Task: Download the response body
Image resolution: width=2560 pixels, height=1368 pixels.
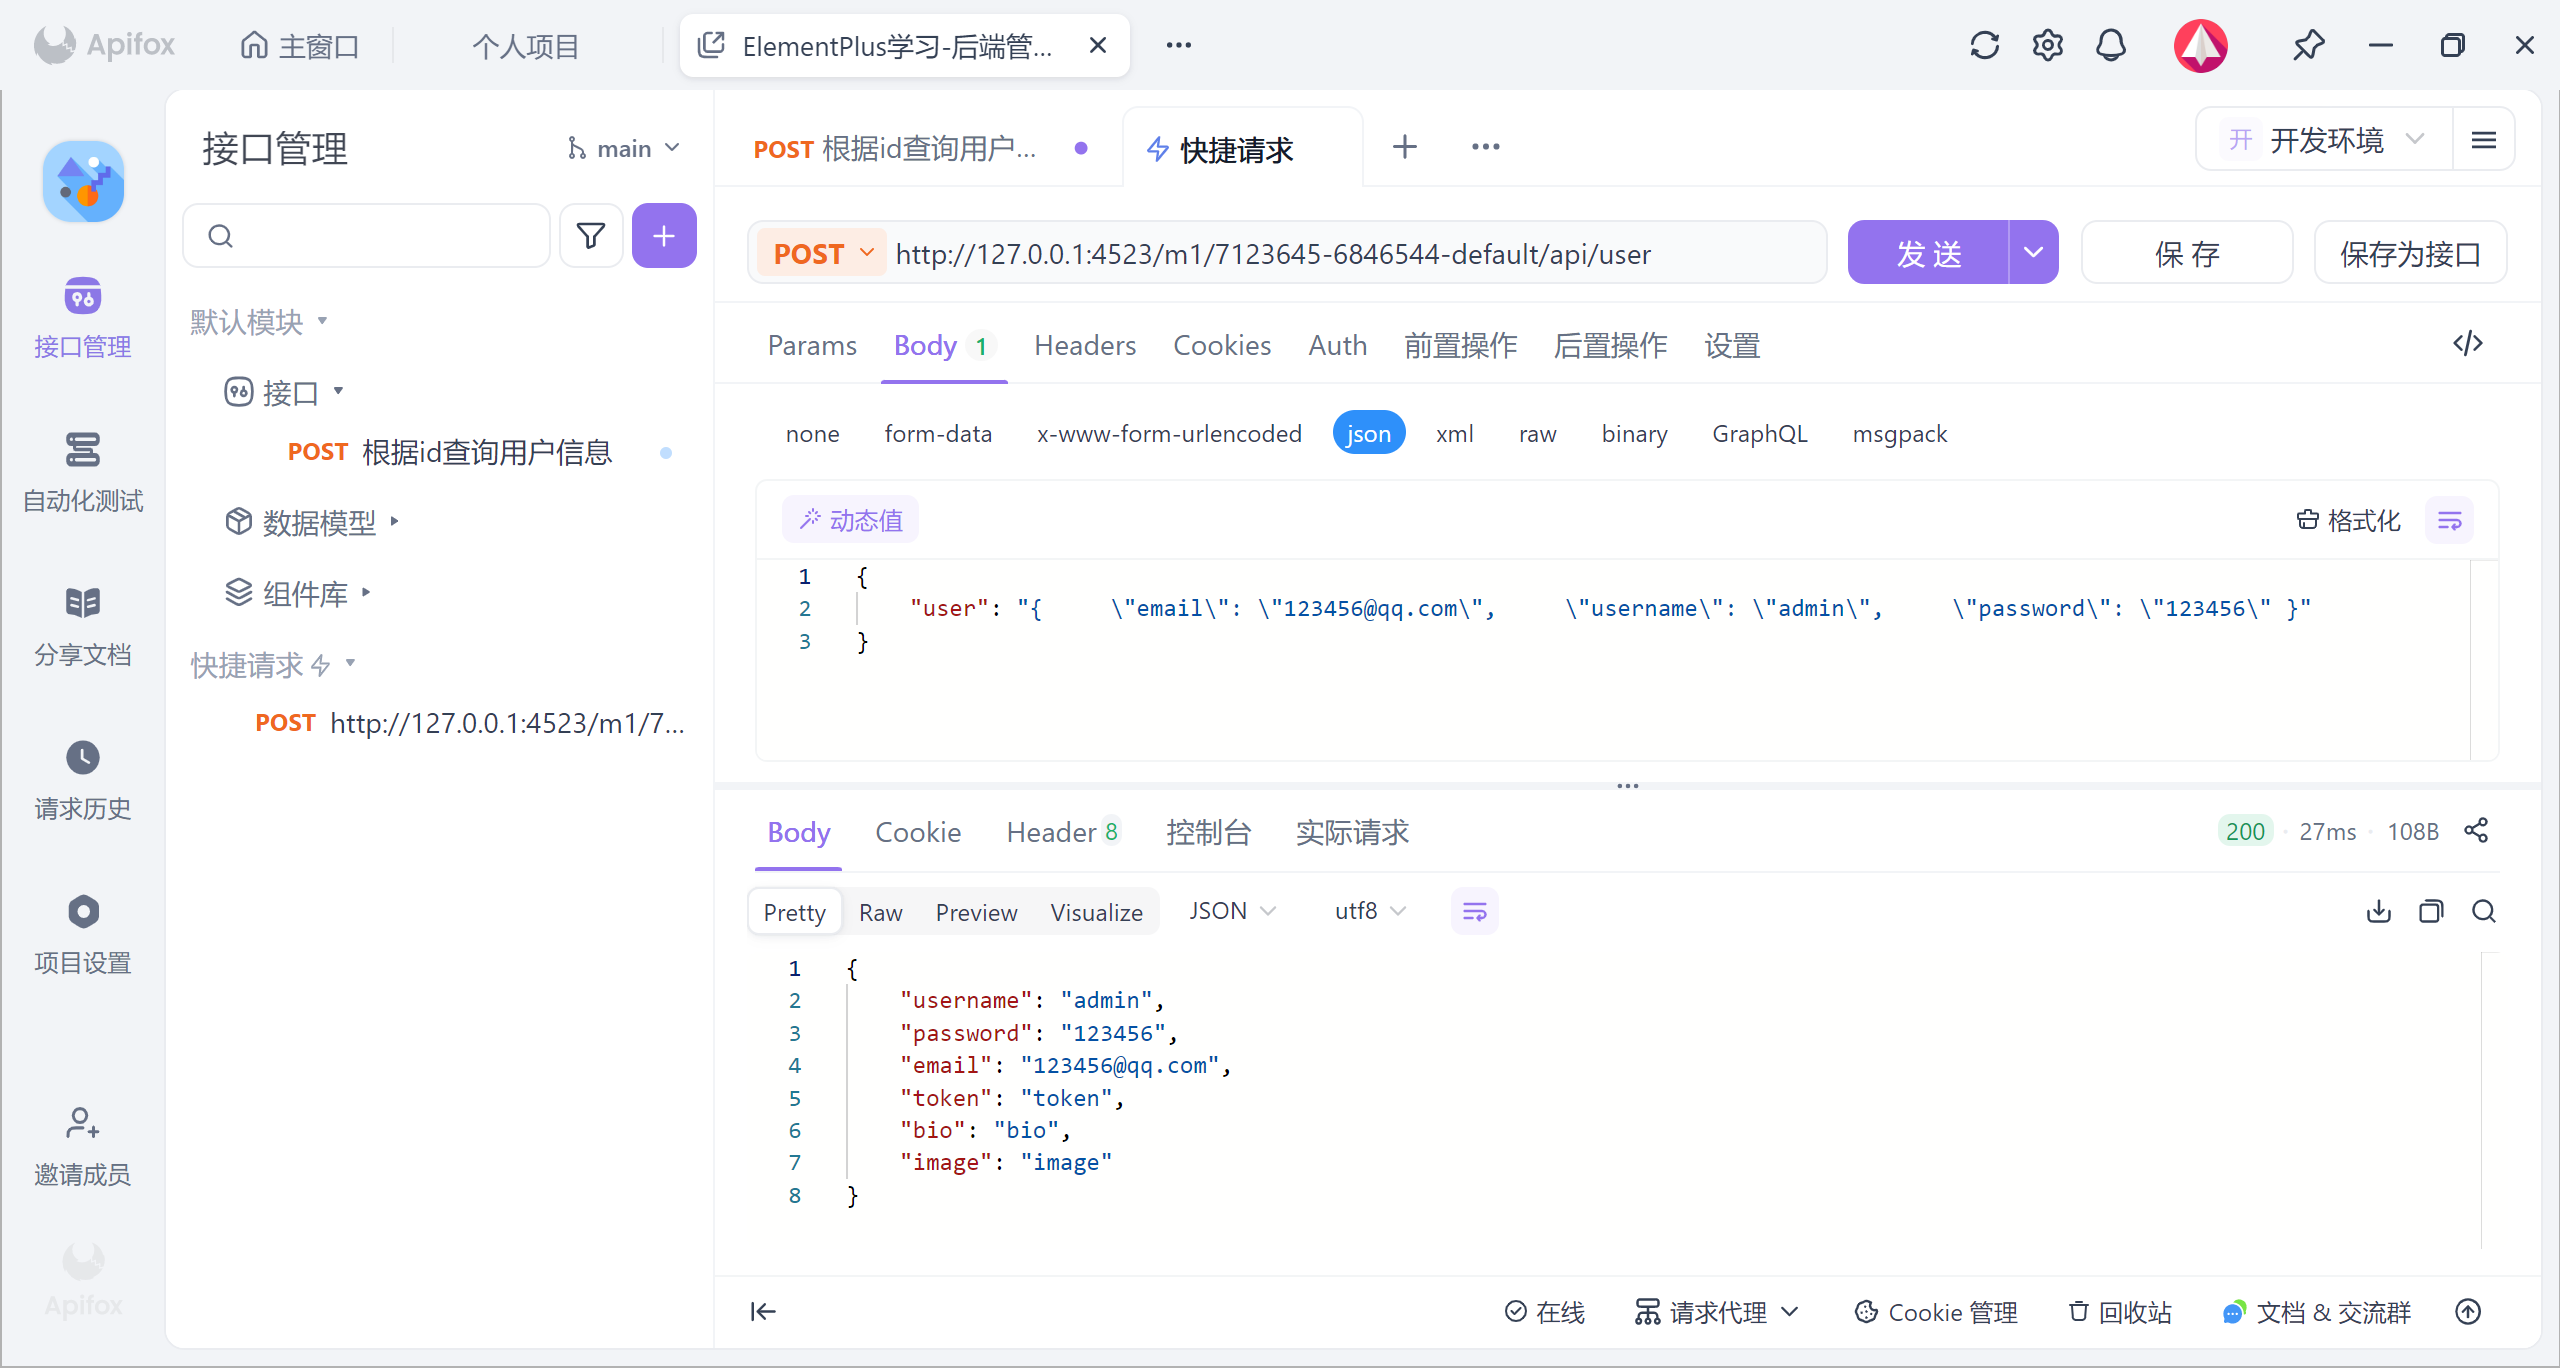Action: [2379, 911]
